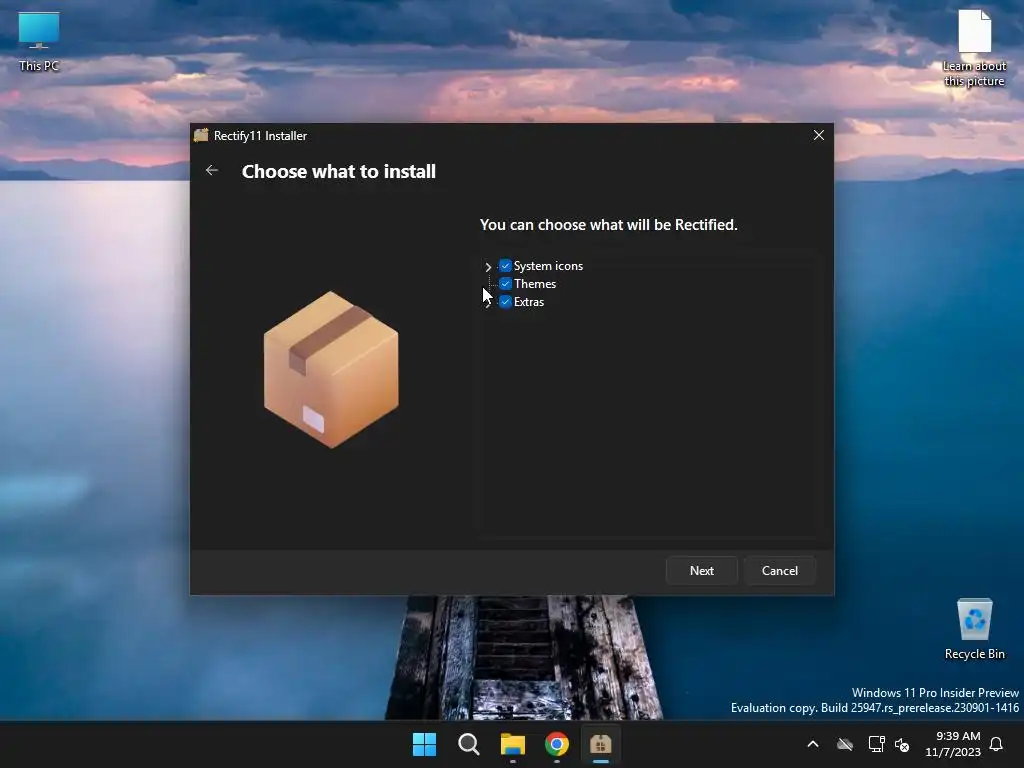Click the Next button
The width and height of the screenshot is (1024, 768).
pos(701,570)
